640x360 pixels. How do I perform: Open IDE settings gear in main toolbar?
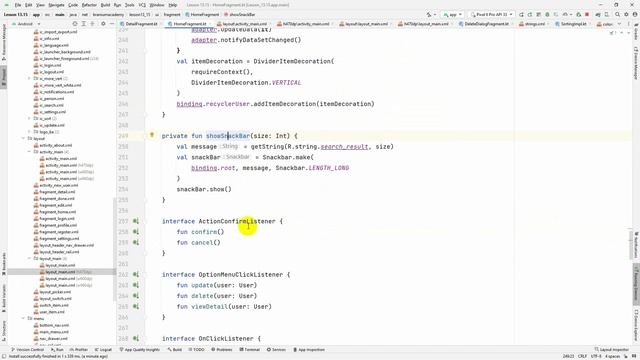coord(626,14)
